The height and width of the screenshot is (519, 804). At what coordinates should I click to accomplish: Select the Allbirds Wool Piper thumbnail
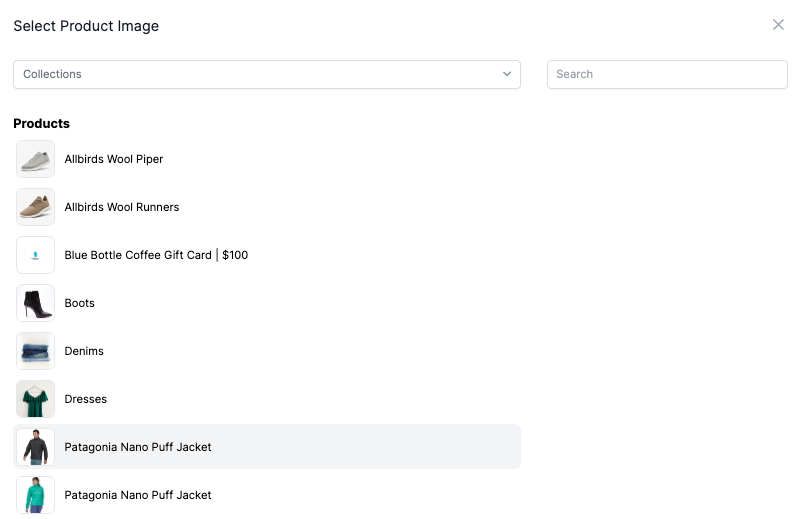(x=35, y=159)
